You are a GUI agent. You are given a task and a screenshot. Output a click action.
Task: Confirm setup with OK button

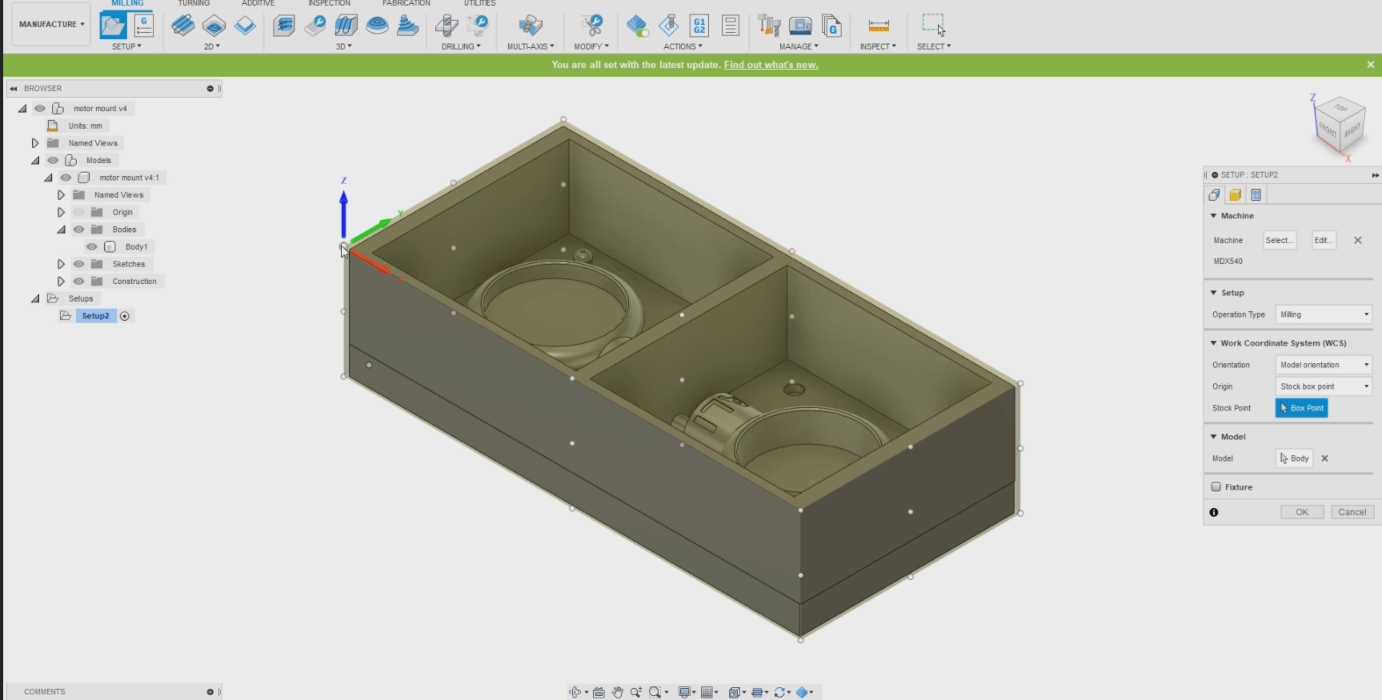[x=1302, y=512]
